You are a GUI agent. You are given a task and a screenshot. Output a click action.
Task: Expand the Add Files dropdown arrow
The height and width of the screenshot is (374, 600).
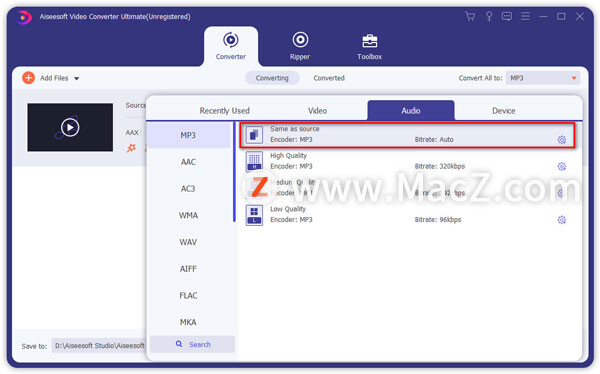pyautogui.click(x=77, y=78)
